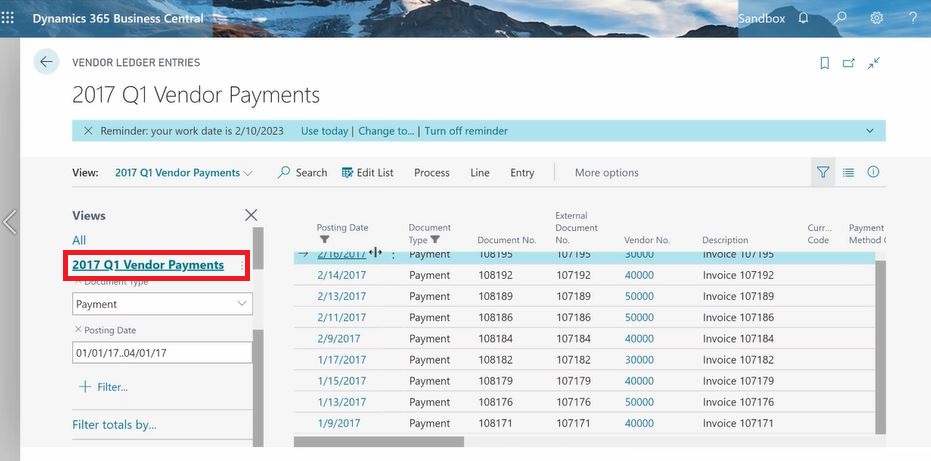Sort by Vendor No. column header
Image resolution: width=931 pixels, height=461 pixels.
click(647, 240)
